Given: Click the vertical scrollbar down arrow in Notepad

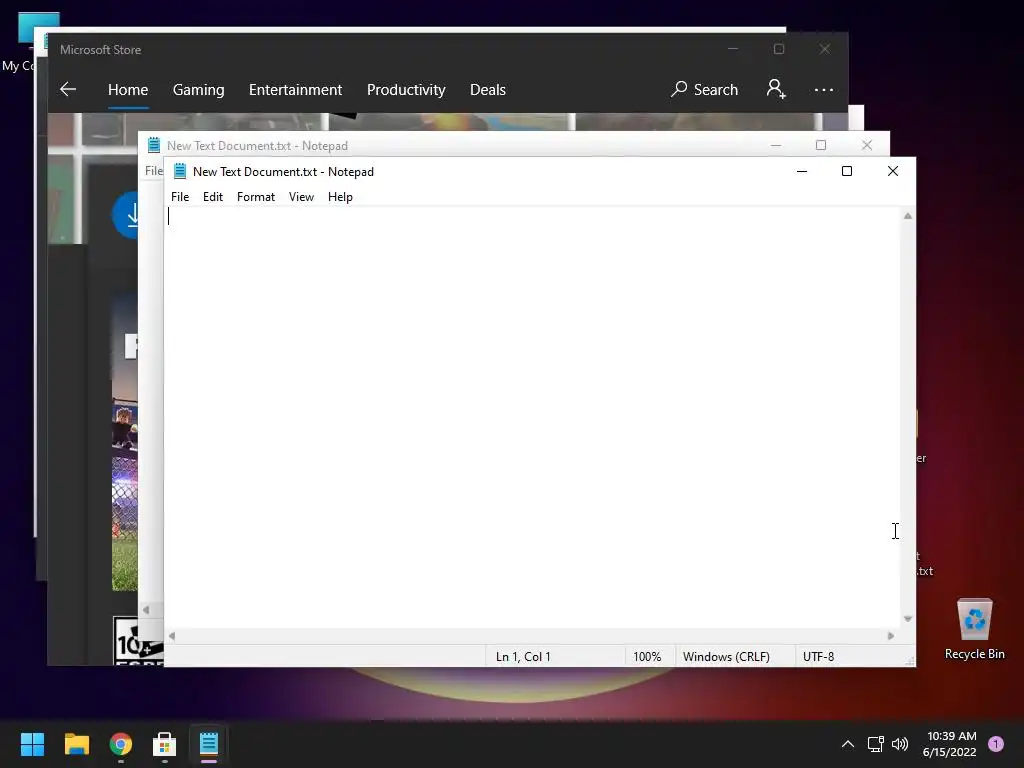Looking at the screenshot, I should point(908,618).
